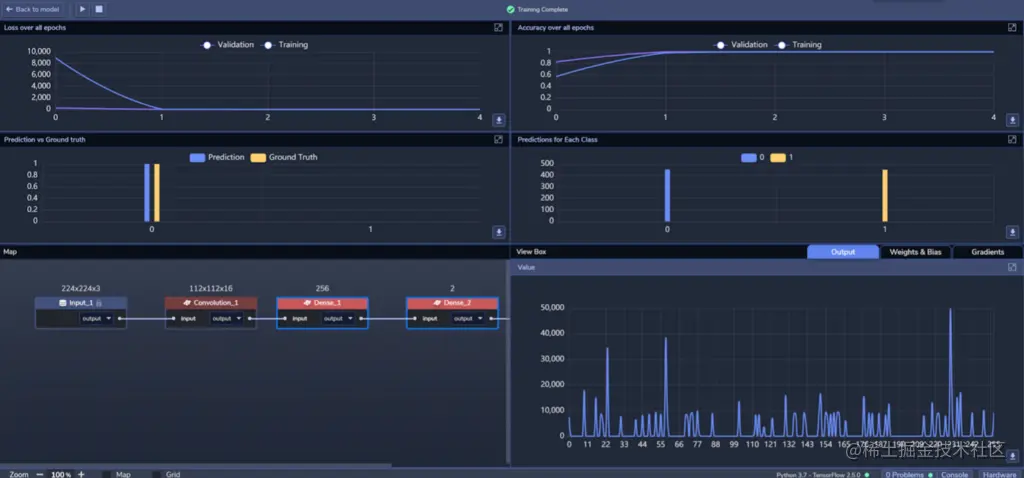1024x478 pixels.
Task: Select the Dense_1 node header
Action: click(323, 303)
